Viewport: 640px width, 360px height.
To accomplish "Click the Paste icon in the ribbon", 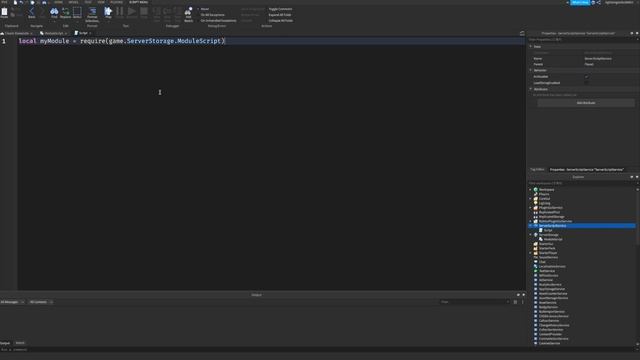I will pos(4,12).
